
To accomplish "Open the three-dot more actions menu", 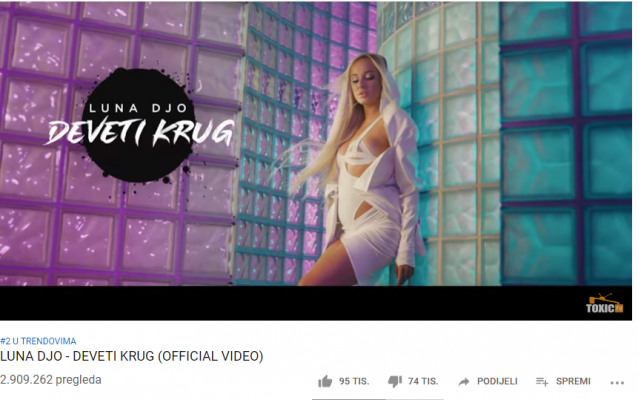I will click(617, 383).
